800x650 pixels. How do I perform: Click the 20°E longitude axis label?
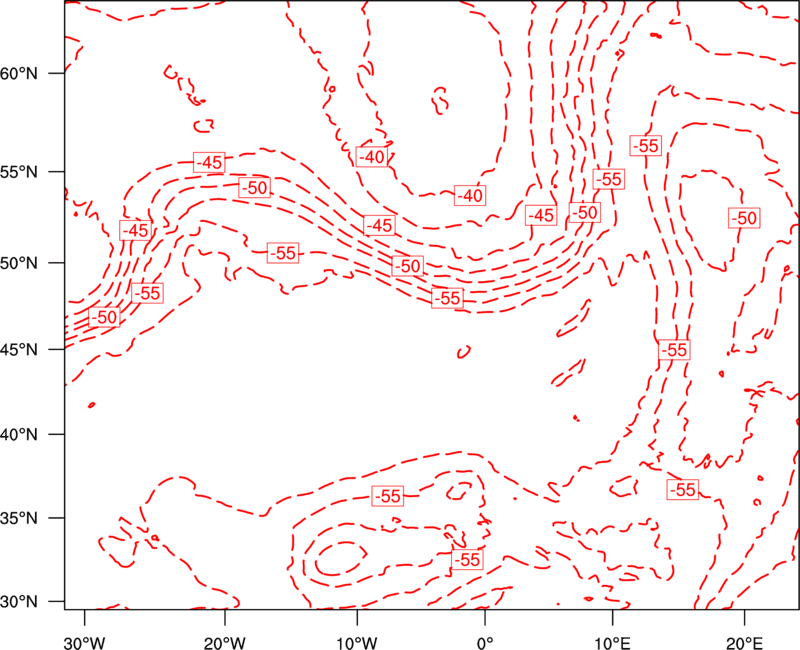[x=744, y=643]
